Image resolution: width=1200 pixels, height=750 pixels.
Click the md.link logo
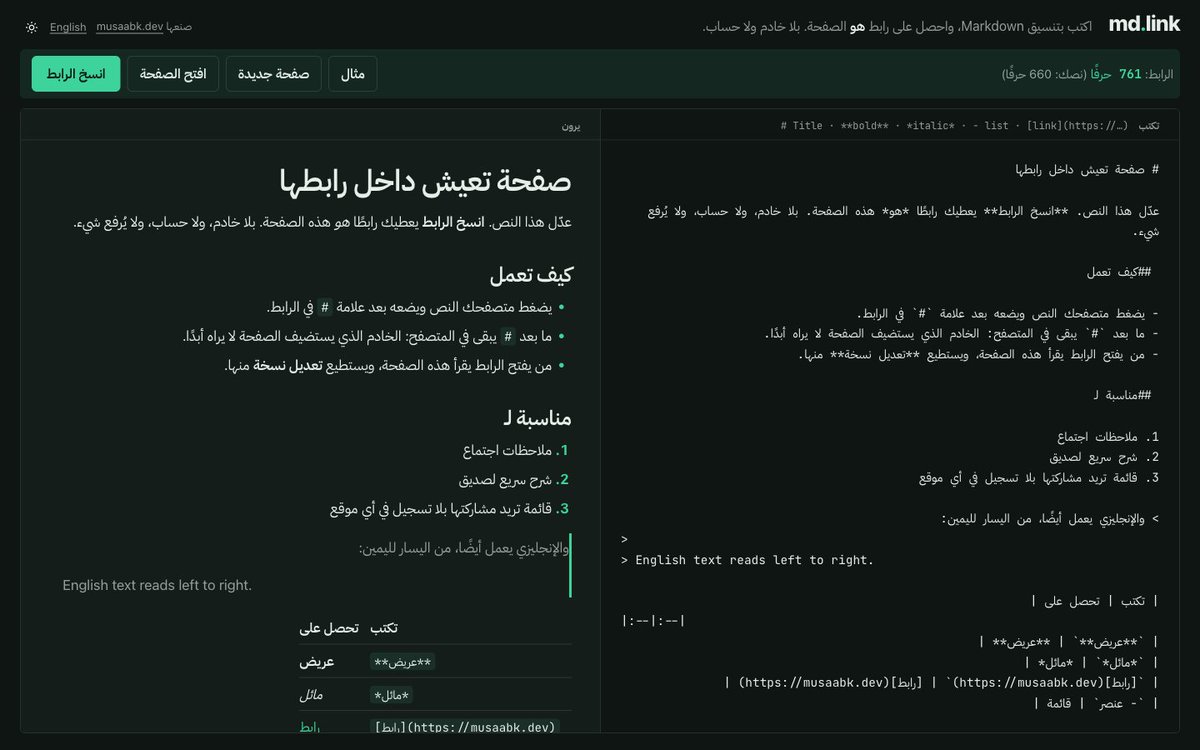(x=1143, y=25)
